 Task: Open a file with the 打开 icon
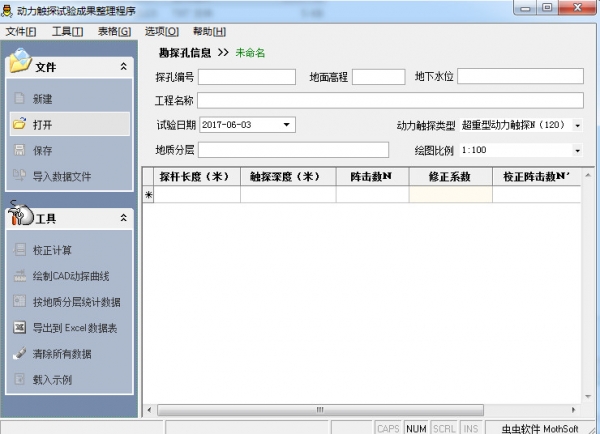tap(20, 125)
